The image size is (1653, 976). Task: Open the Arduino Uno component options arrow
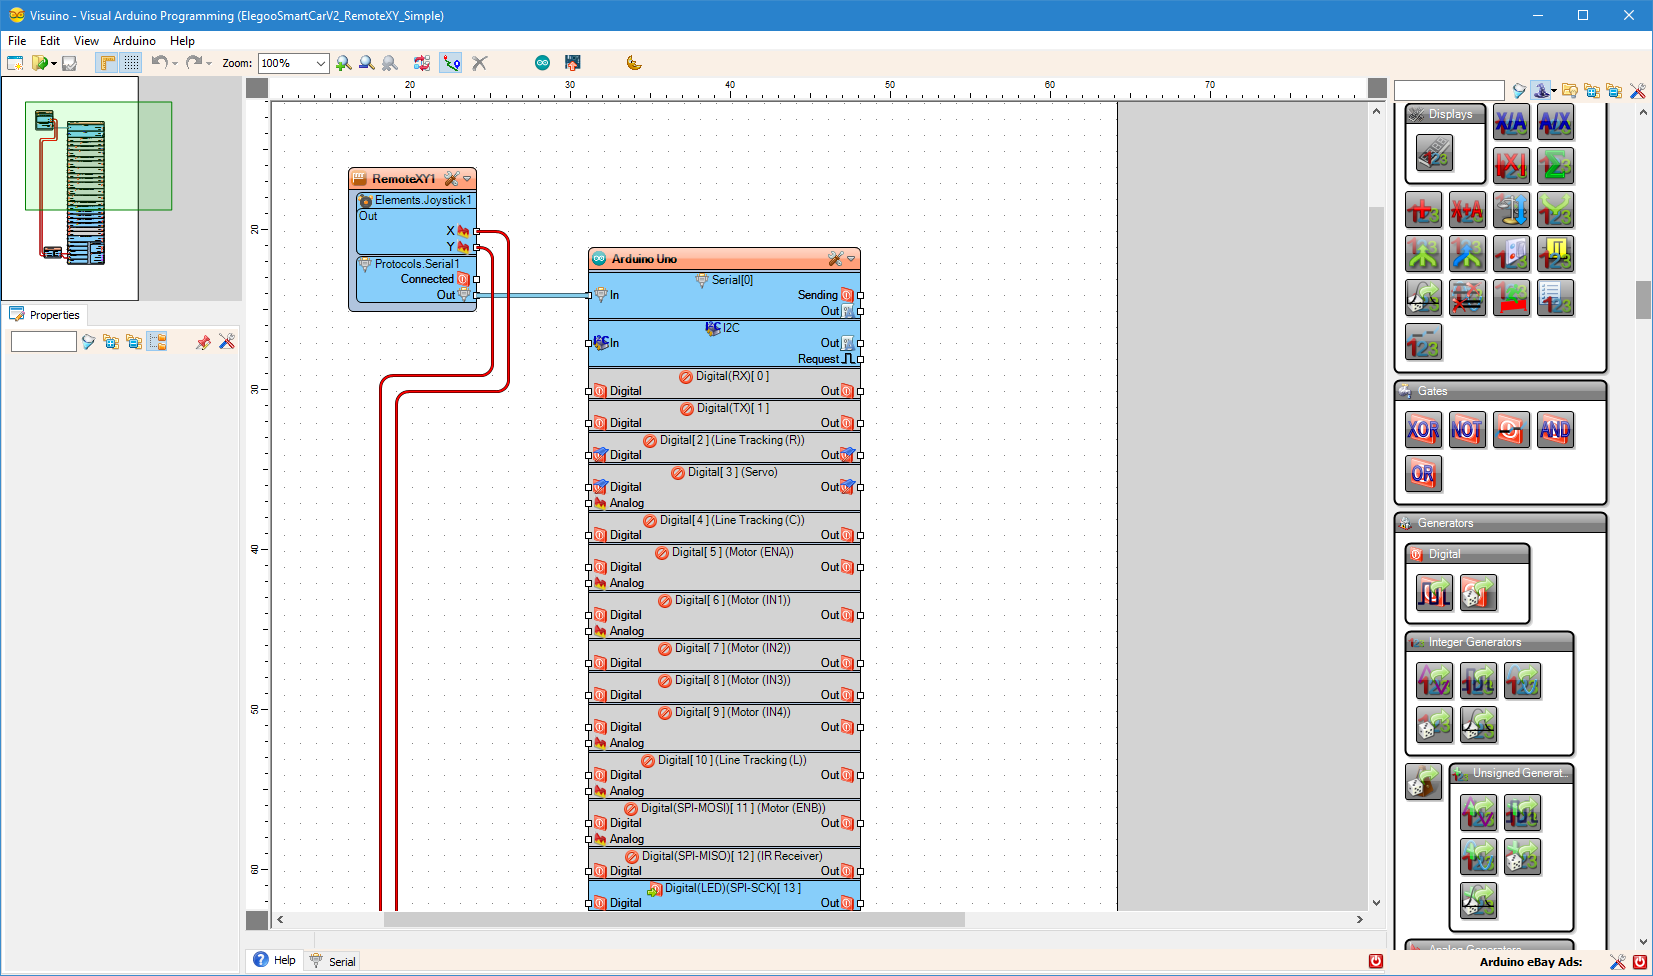(851, 258)
